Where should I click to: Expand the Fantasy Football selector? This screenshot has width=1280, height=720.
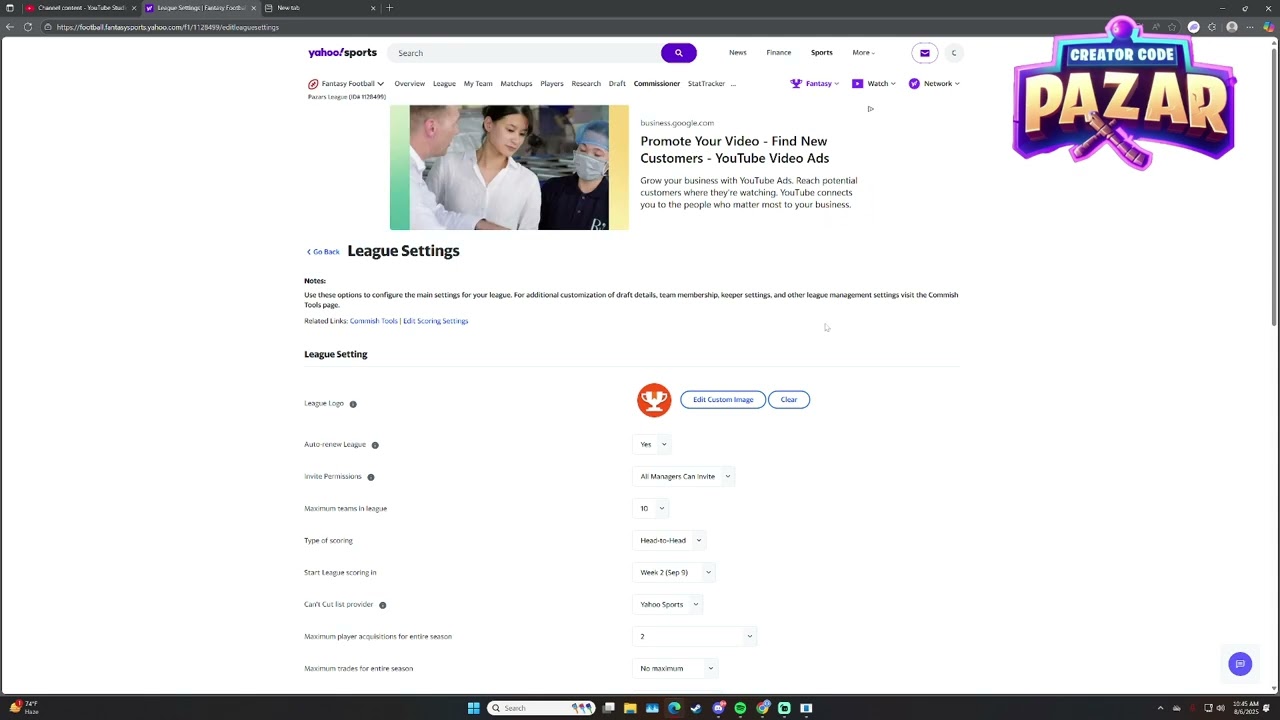346,84
